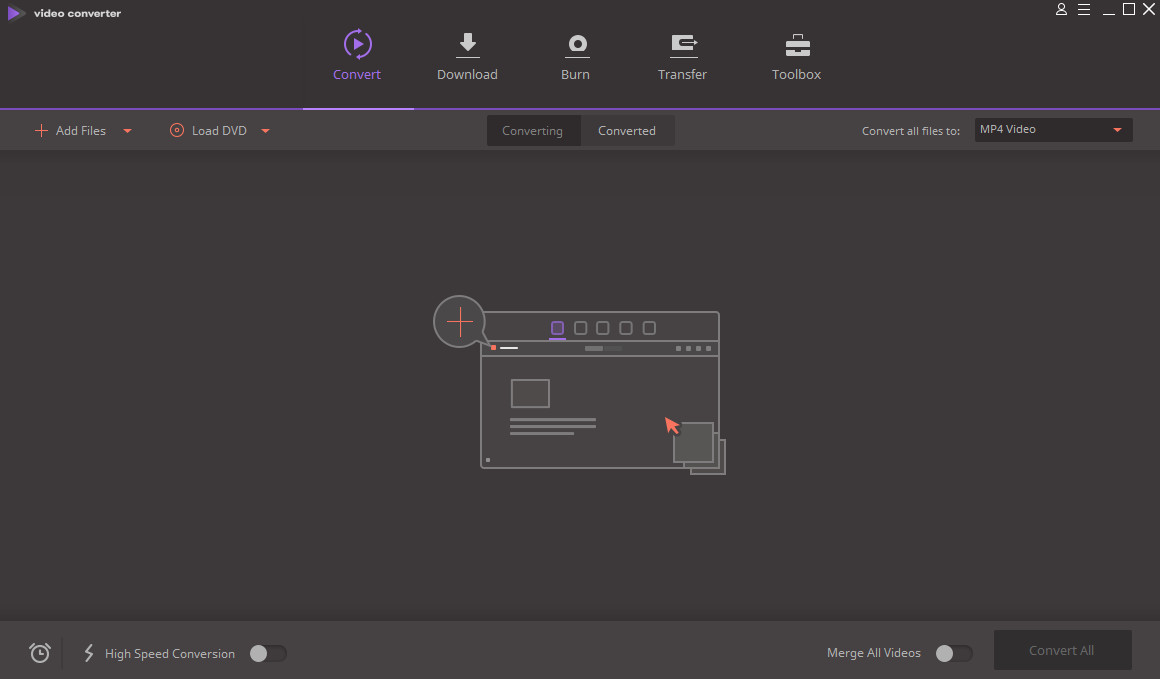
Task: Click the Add Files button
Action: (x=70, y=131)
